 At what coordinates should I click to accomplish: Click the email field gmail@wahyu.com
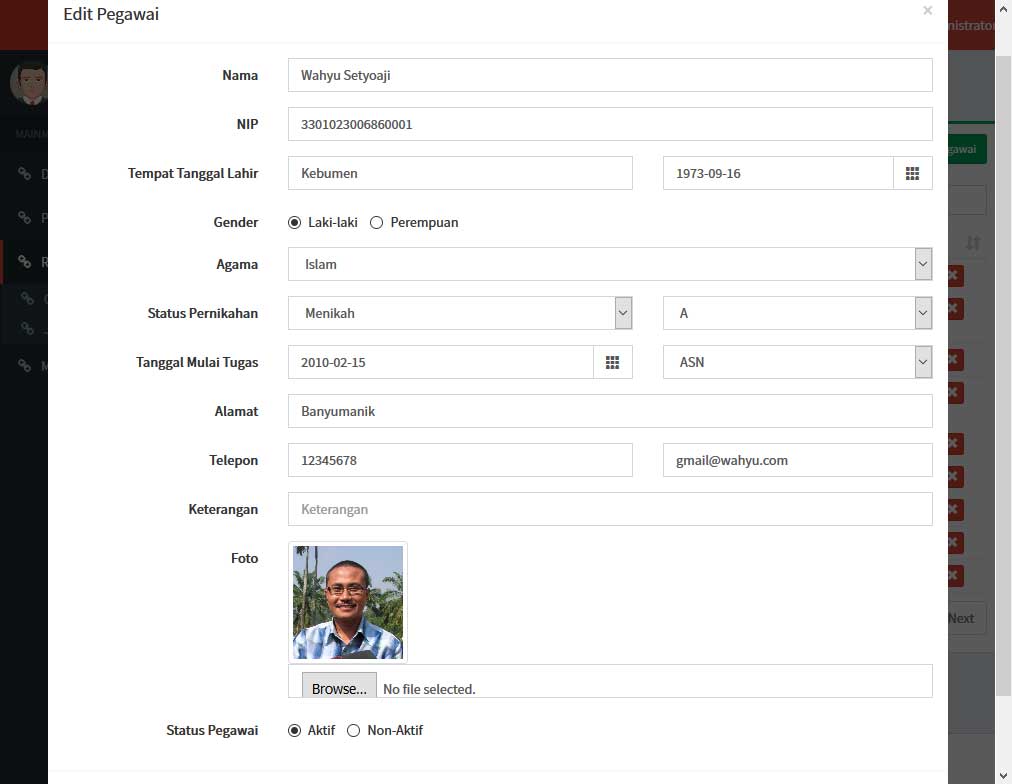(797, 460)
